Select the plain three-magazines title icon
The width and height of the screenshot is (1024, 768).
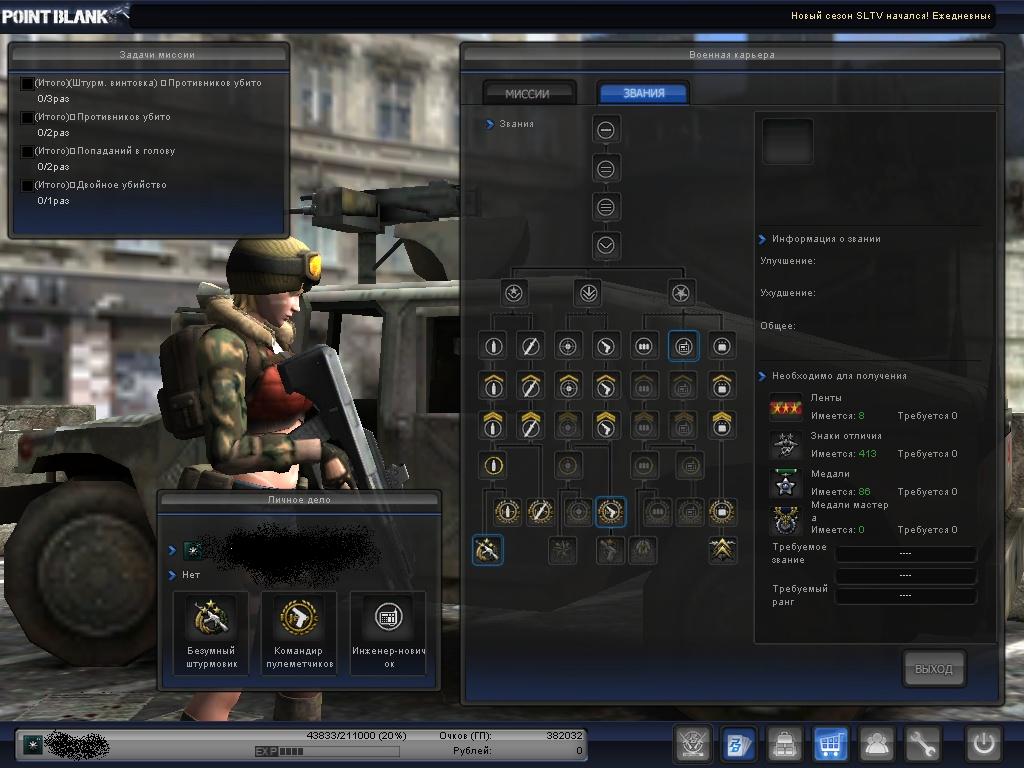[x=644, y=346]
